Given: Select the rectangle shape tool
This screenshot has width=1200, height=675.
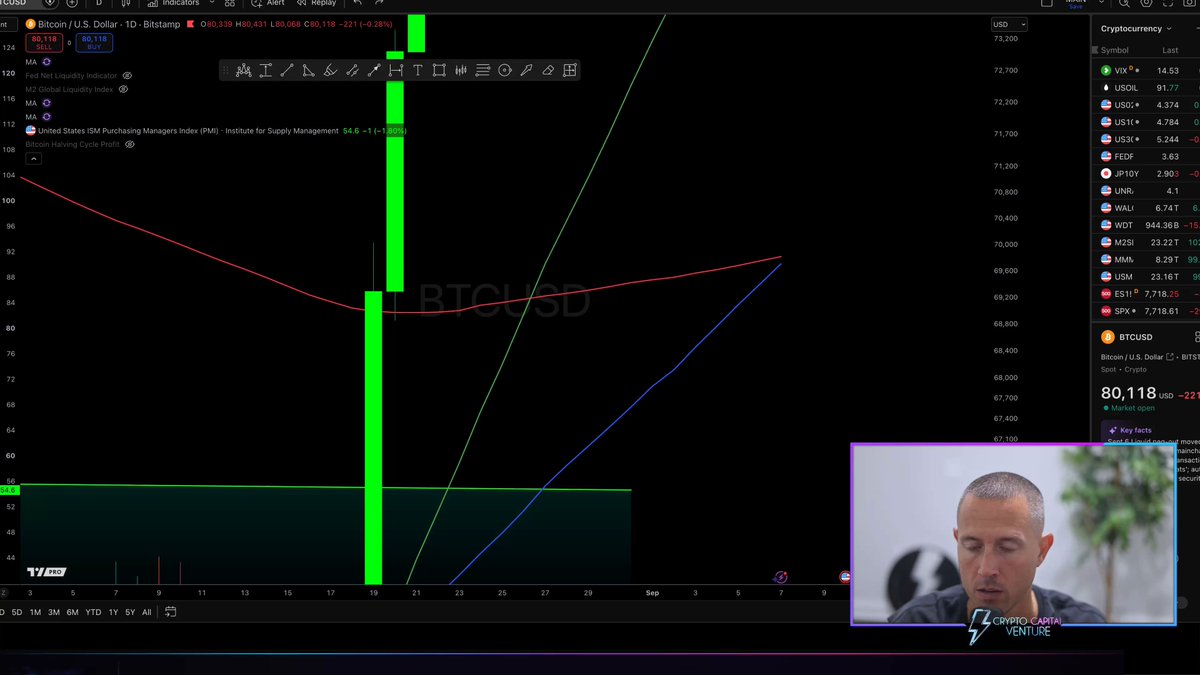Looking at the screenshot, I should pyautogui.click(x=439, y=70).
